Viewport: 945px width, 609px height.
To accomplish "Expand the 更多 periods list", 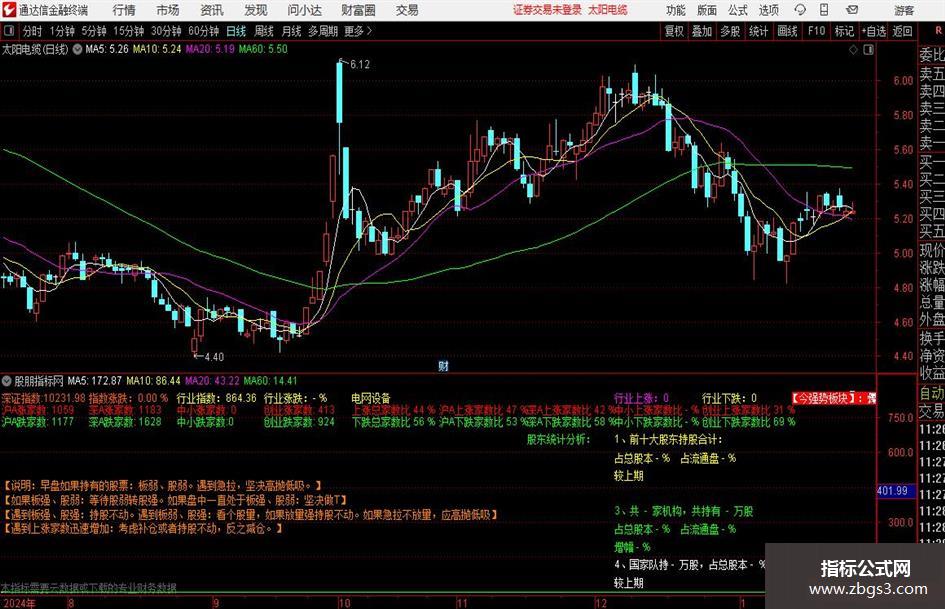I will coord(358,31).
